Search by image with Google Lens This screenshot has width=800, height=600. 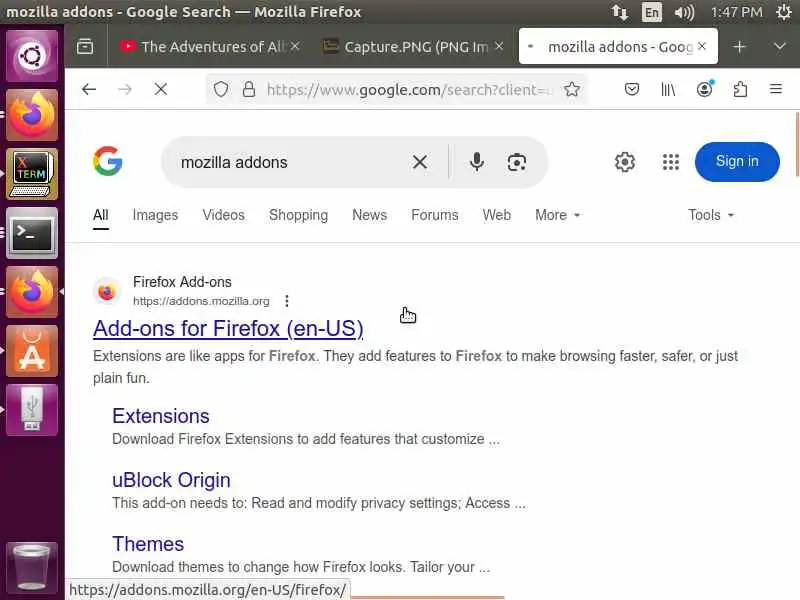516,162
